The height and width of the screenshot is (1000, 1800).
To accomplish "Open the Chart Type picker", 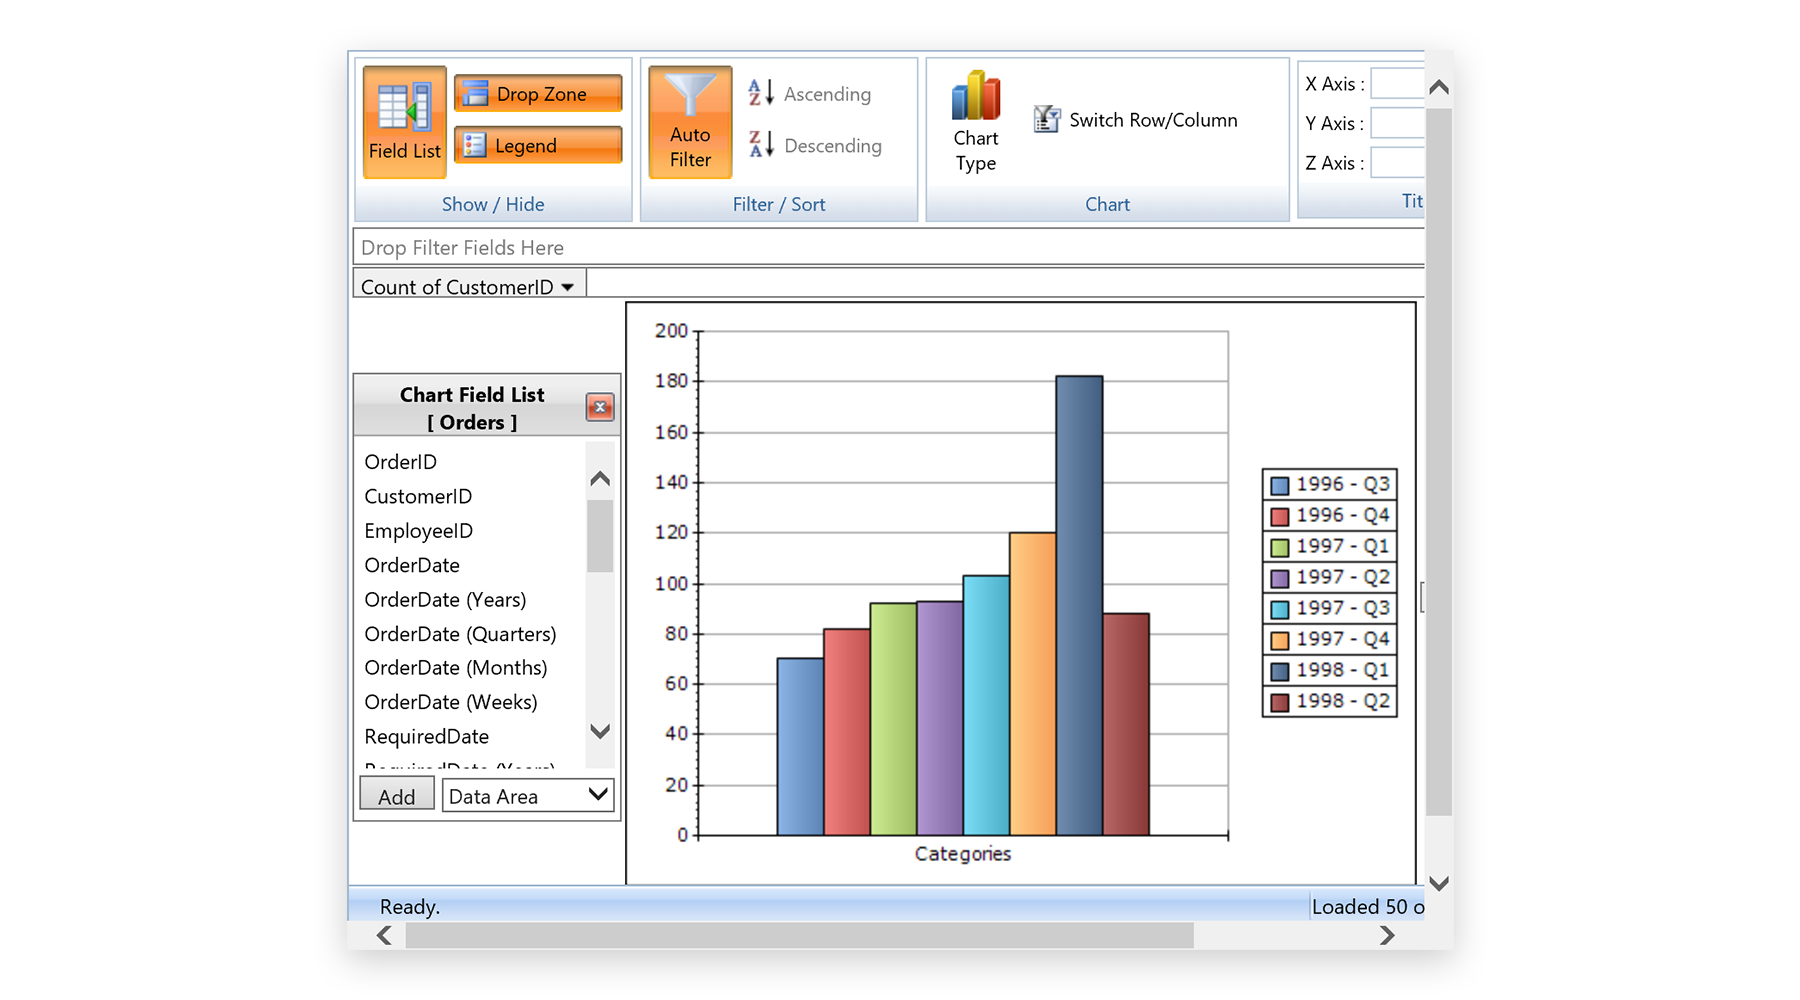I will pos(975,122).
